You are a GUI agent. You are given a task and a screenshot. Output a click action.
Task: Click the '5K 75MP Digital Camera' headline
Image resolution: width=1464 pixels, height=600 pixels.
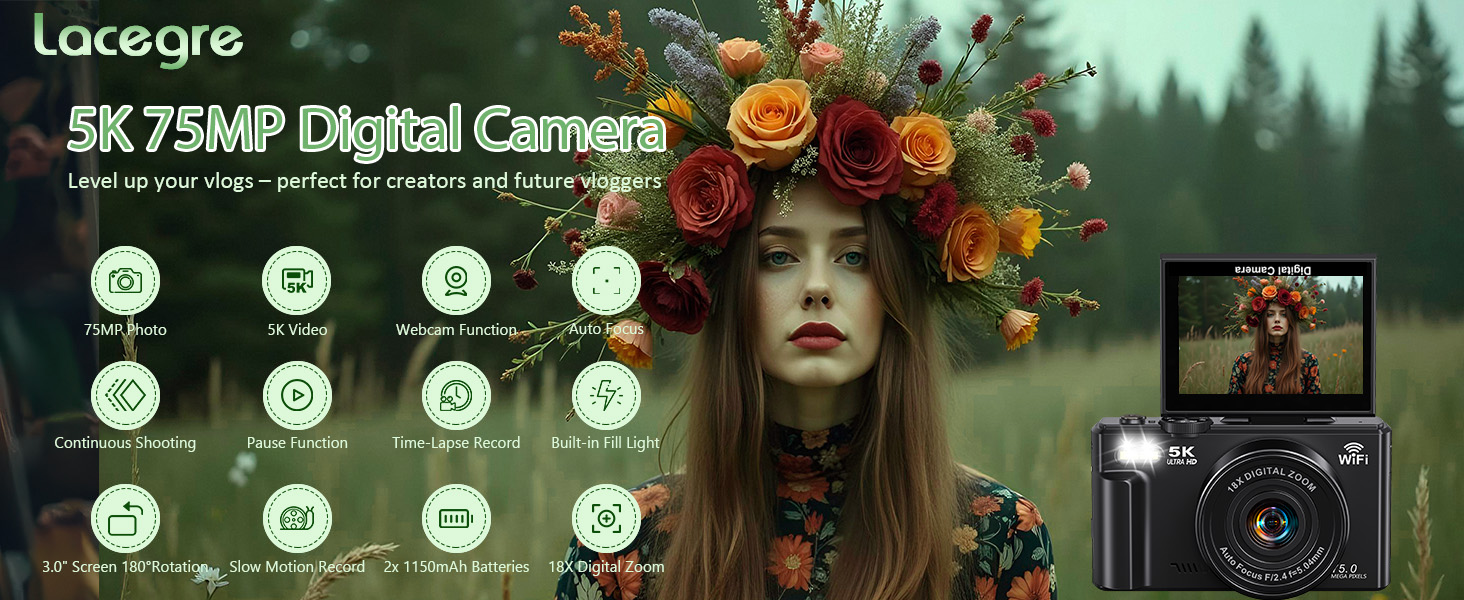point(366,131)
